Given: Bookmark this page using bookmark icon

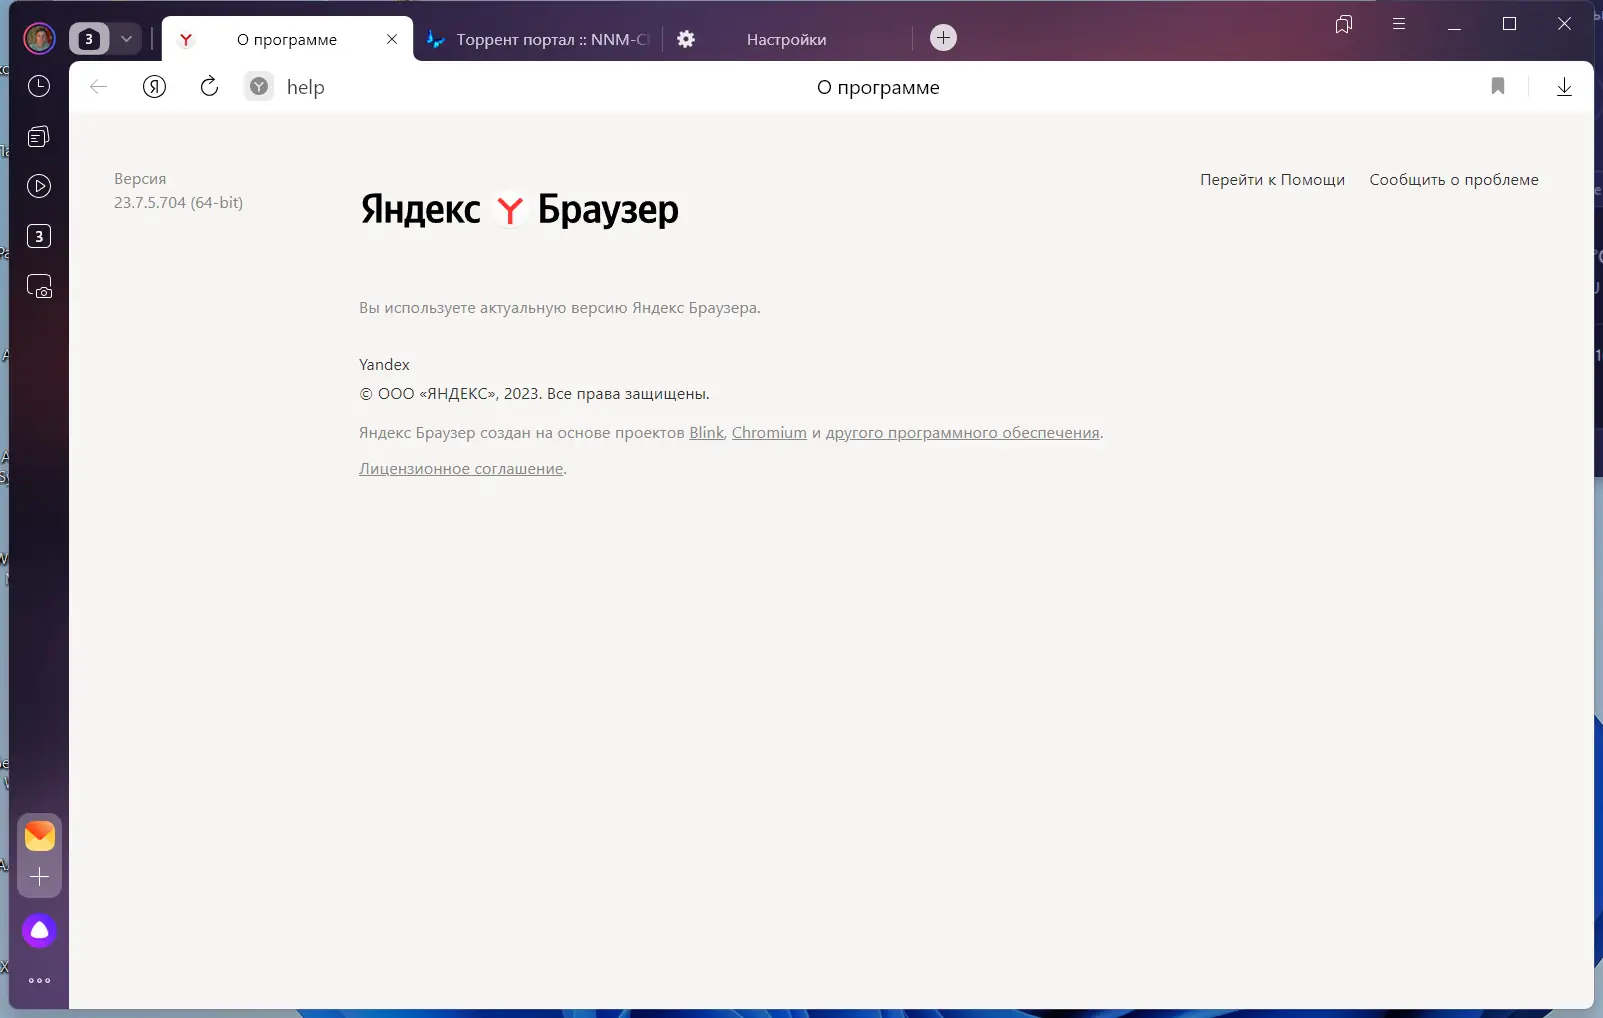Looking at the screenshot, I should pyautogui.click(x=1498, y=86).
